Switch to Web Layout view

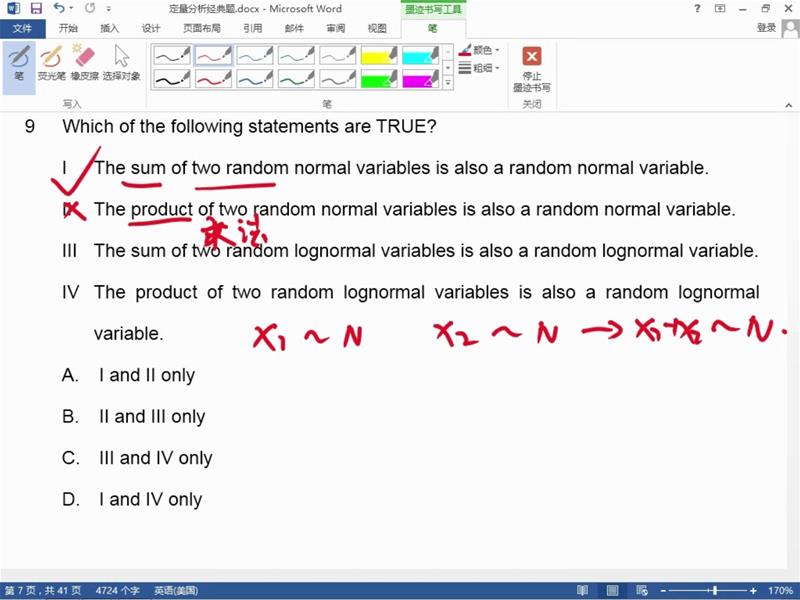[x=642, y=591]
